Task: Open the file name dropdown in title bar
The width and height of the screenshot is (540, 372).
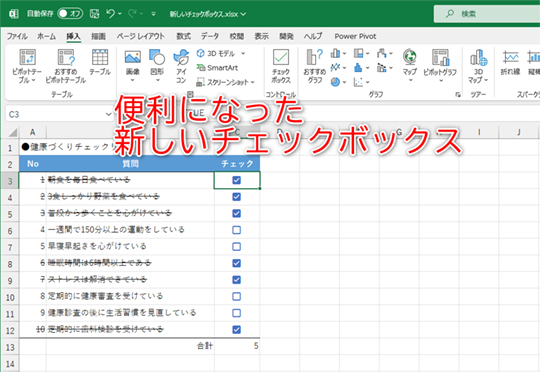Action: pyautogui.click(x=243, y=14)
